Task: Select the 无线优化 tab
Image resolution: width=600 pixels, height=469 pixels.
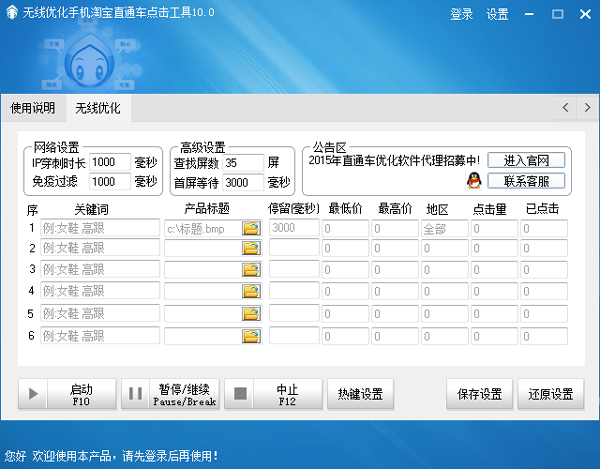Action: (x=98, y=108)
